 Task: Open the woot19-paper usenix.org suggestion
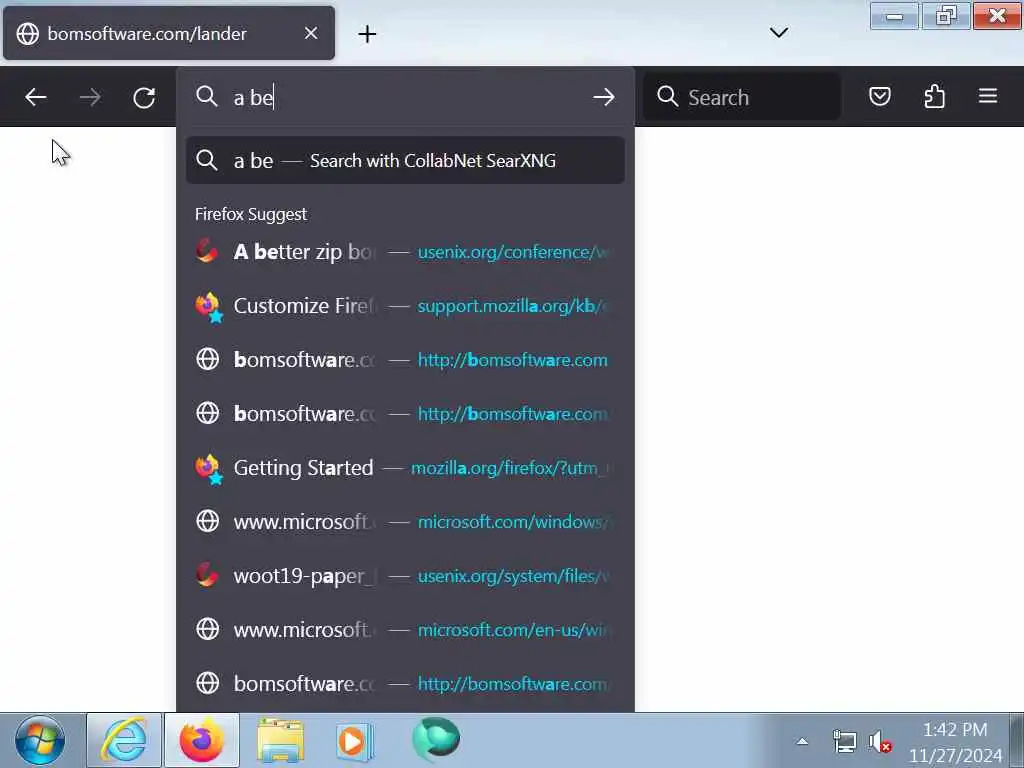(x=405, y=575)
